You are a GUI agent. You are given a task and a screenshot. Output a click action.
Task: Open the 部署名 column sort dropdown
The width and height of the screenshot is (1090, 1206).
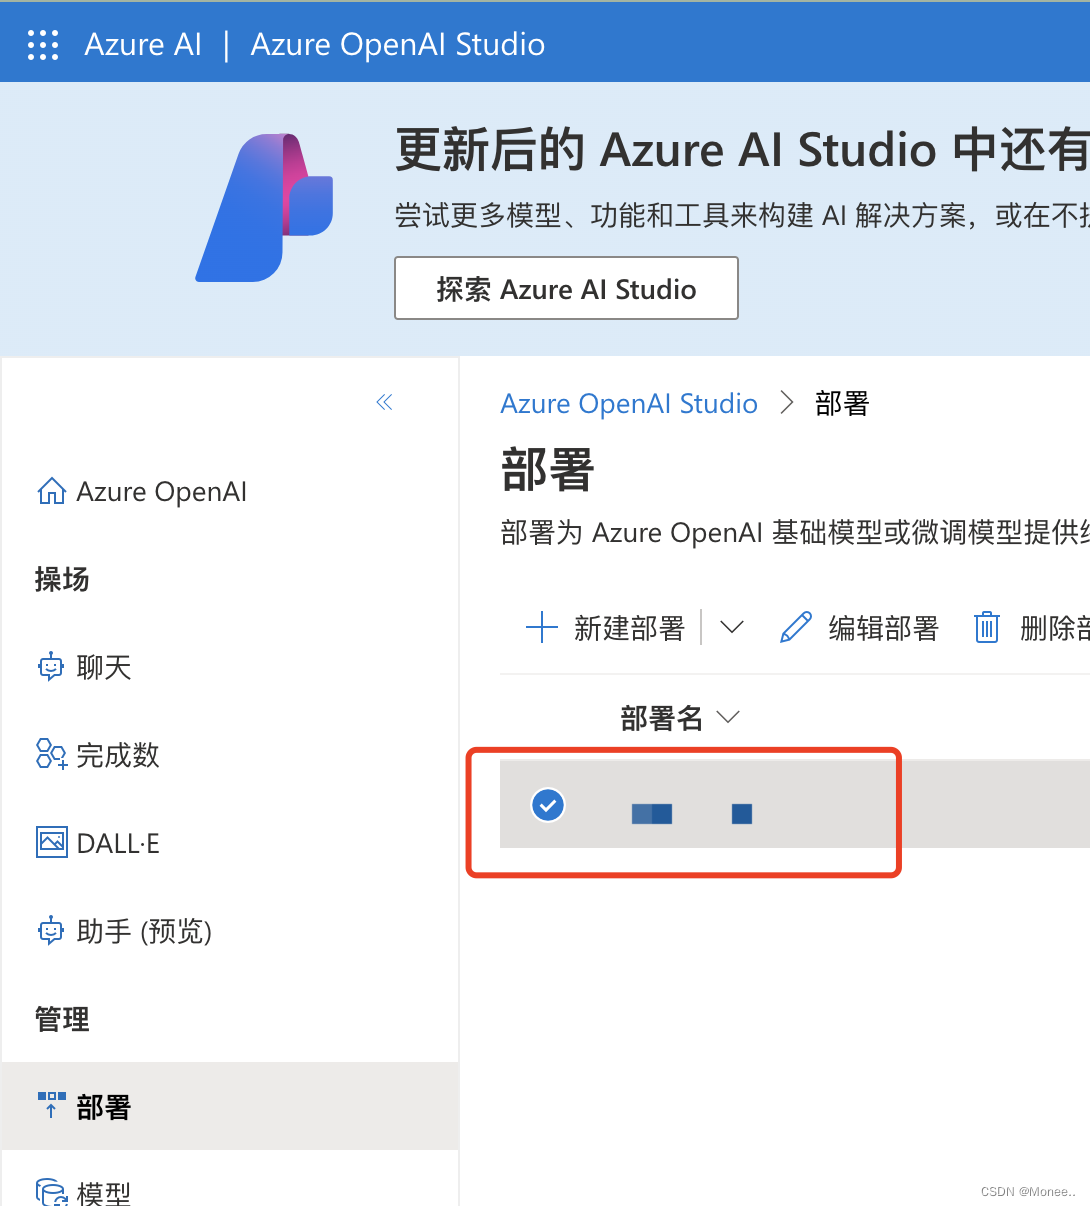pos(729,717)
